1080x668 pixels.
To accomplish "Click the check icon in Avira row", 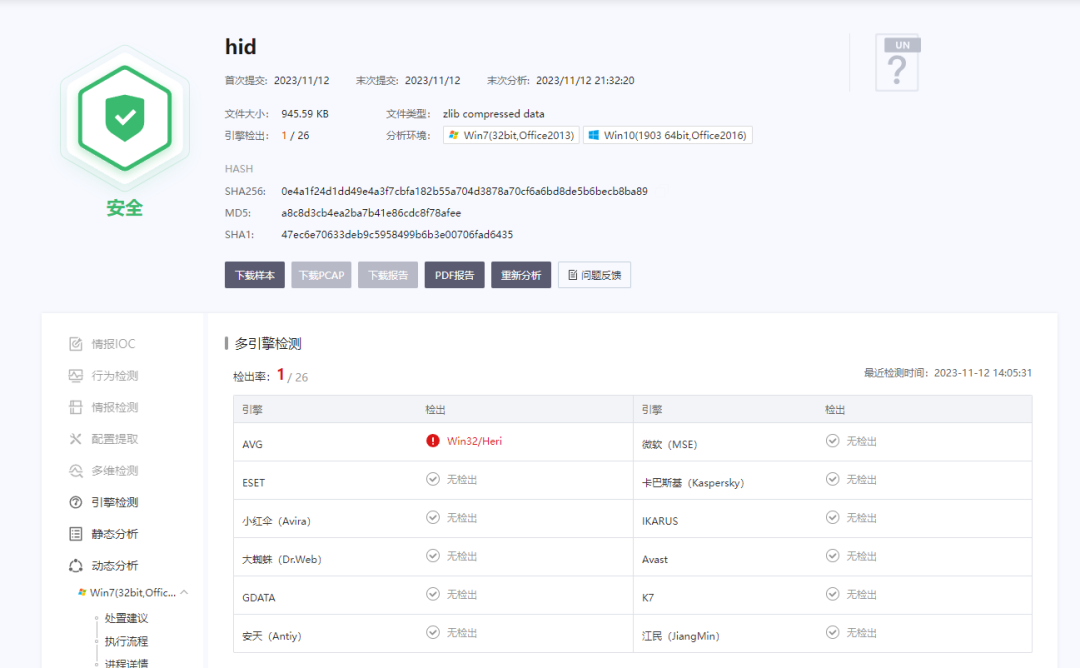I will point(433,517).
